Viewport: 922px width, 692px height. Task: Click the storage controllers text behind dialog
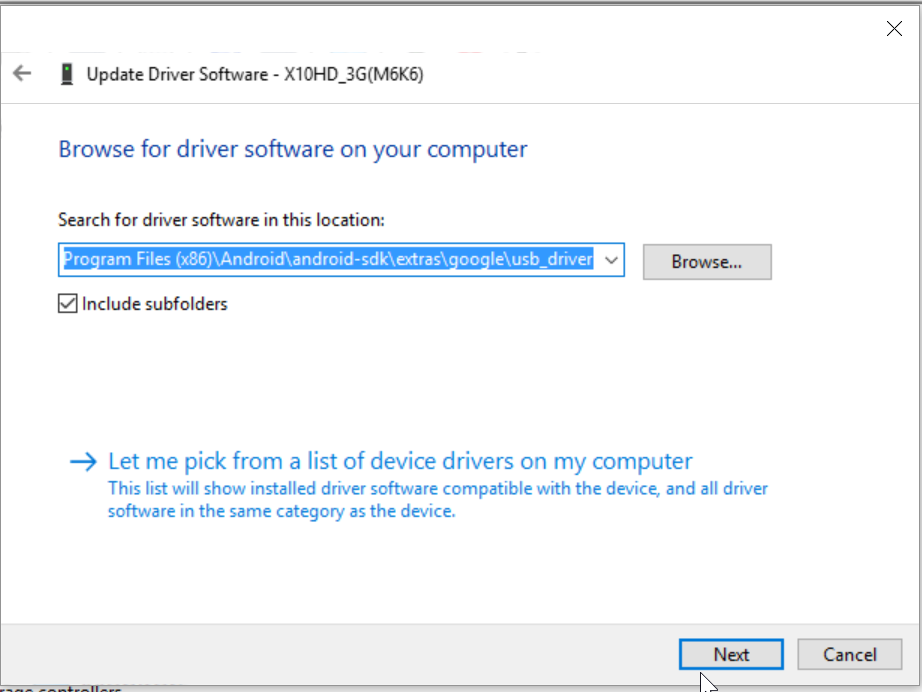(x=61, y=688)
